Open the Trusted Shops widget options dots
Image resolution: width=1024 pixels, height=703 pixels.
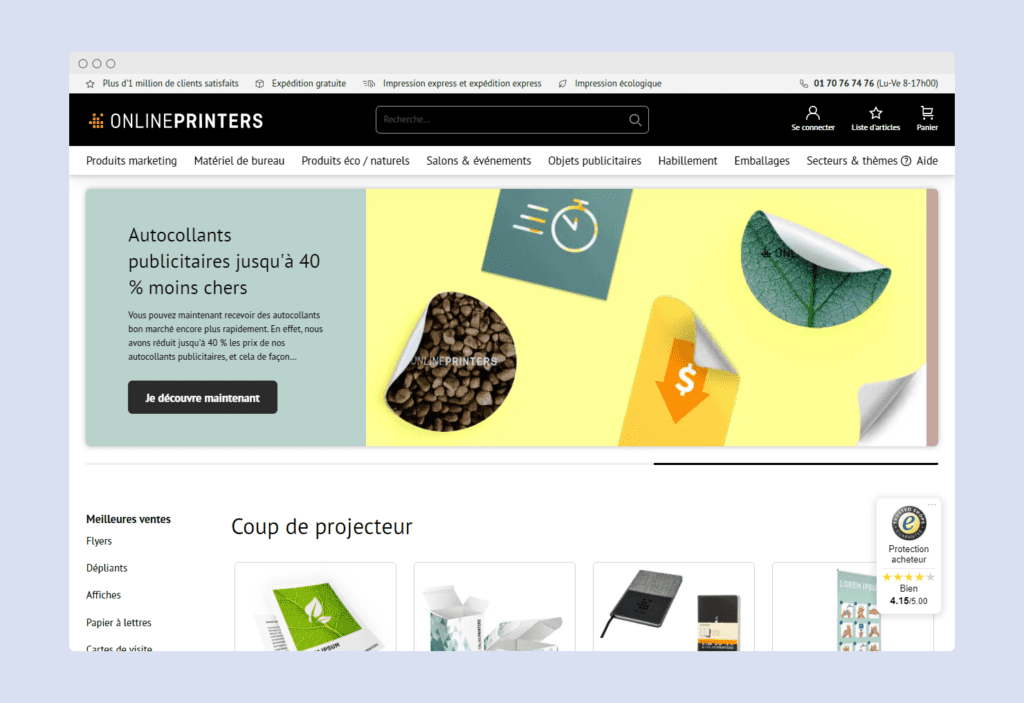click(x=932, y=504)
